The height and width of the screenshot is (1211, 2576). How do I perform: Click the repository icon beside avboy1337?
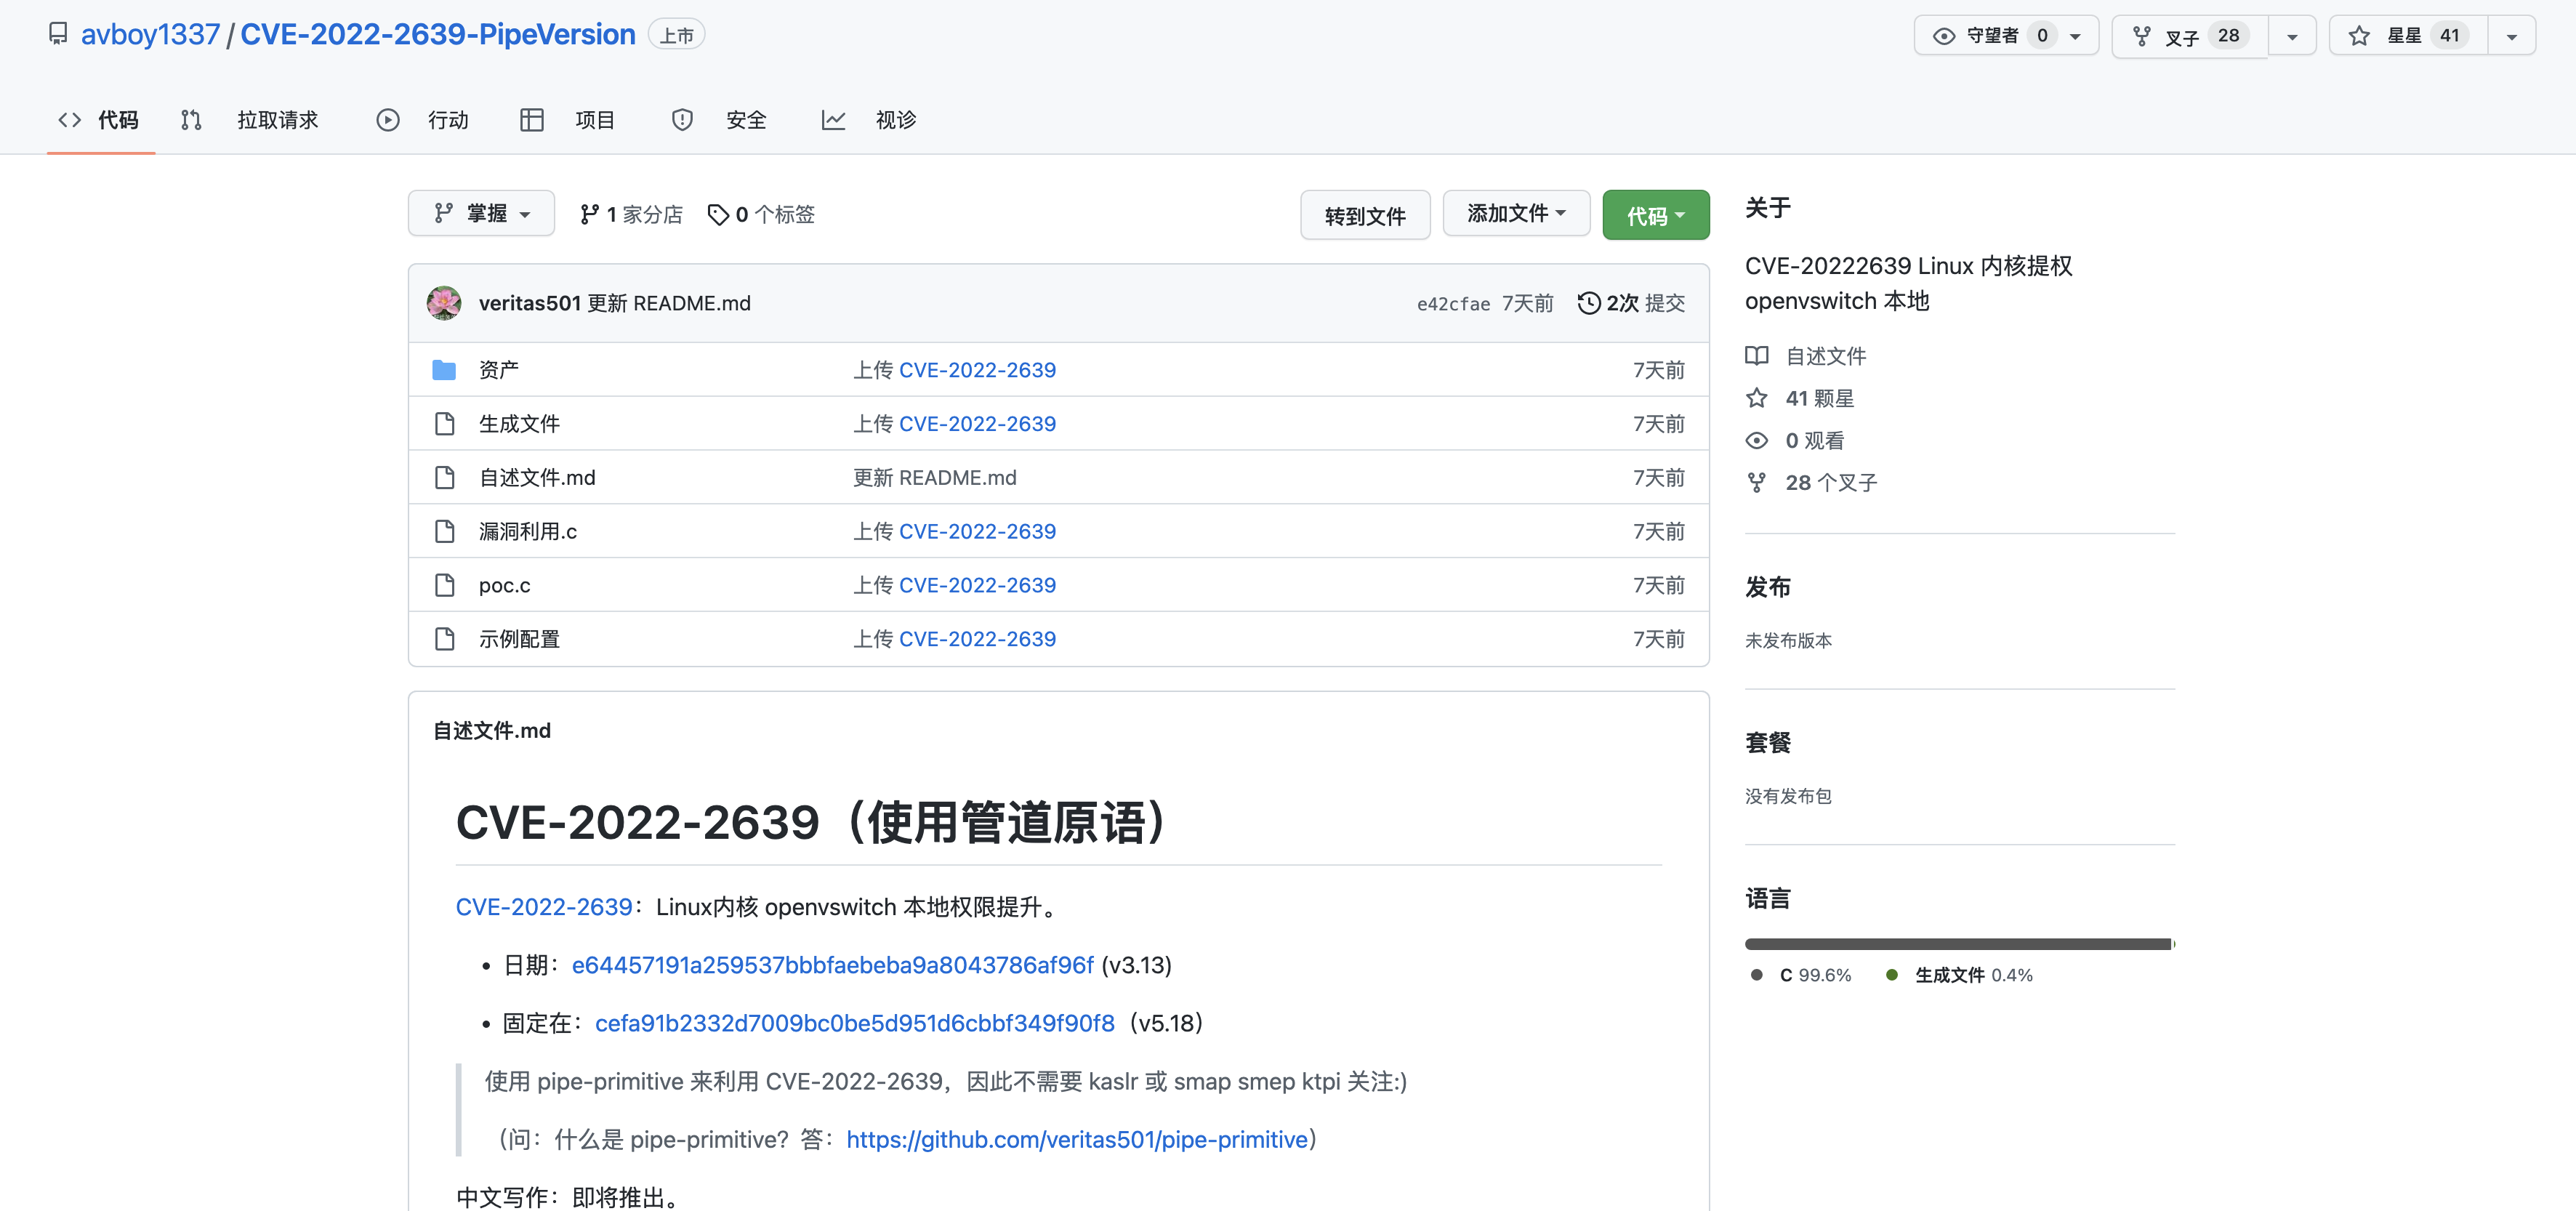pyautogui.click(x=58, y=34)
